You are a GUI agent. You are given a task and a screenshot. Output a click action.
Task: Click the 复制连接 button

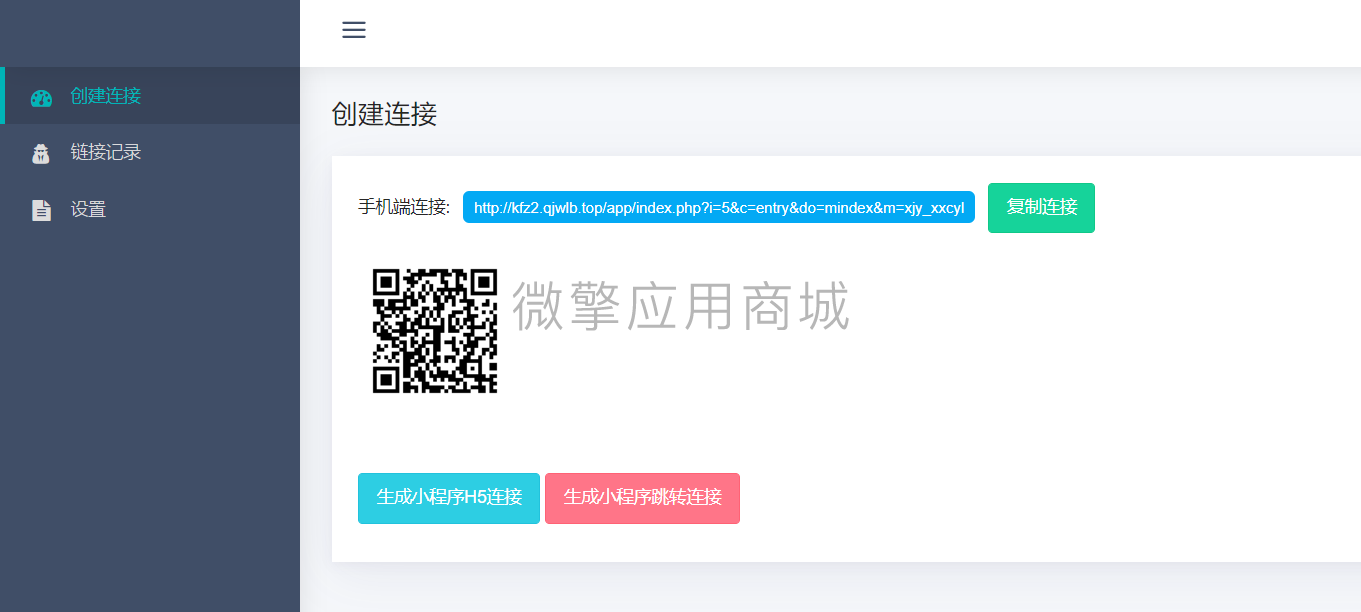(1041, 208)
